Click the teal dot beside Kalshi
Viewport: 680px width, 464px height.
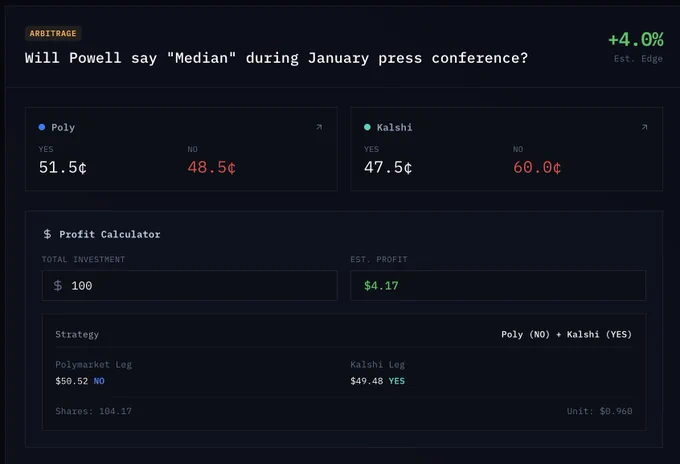point(367,127)
